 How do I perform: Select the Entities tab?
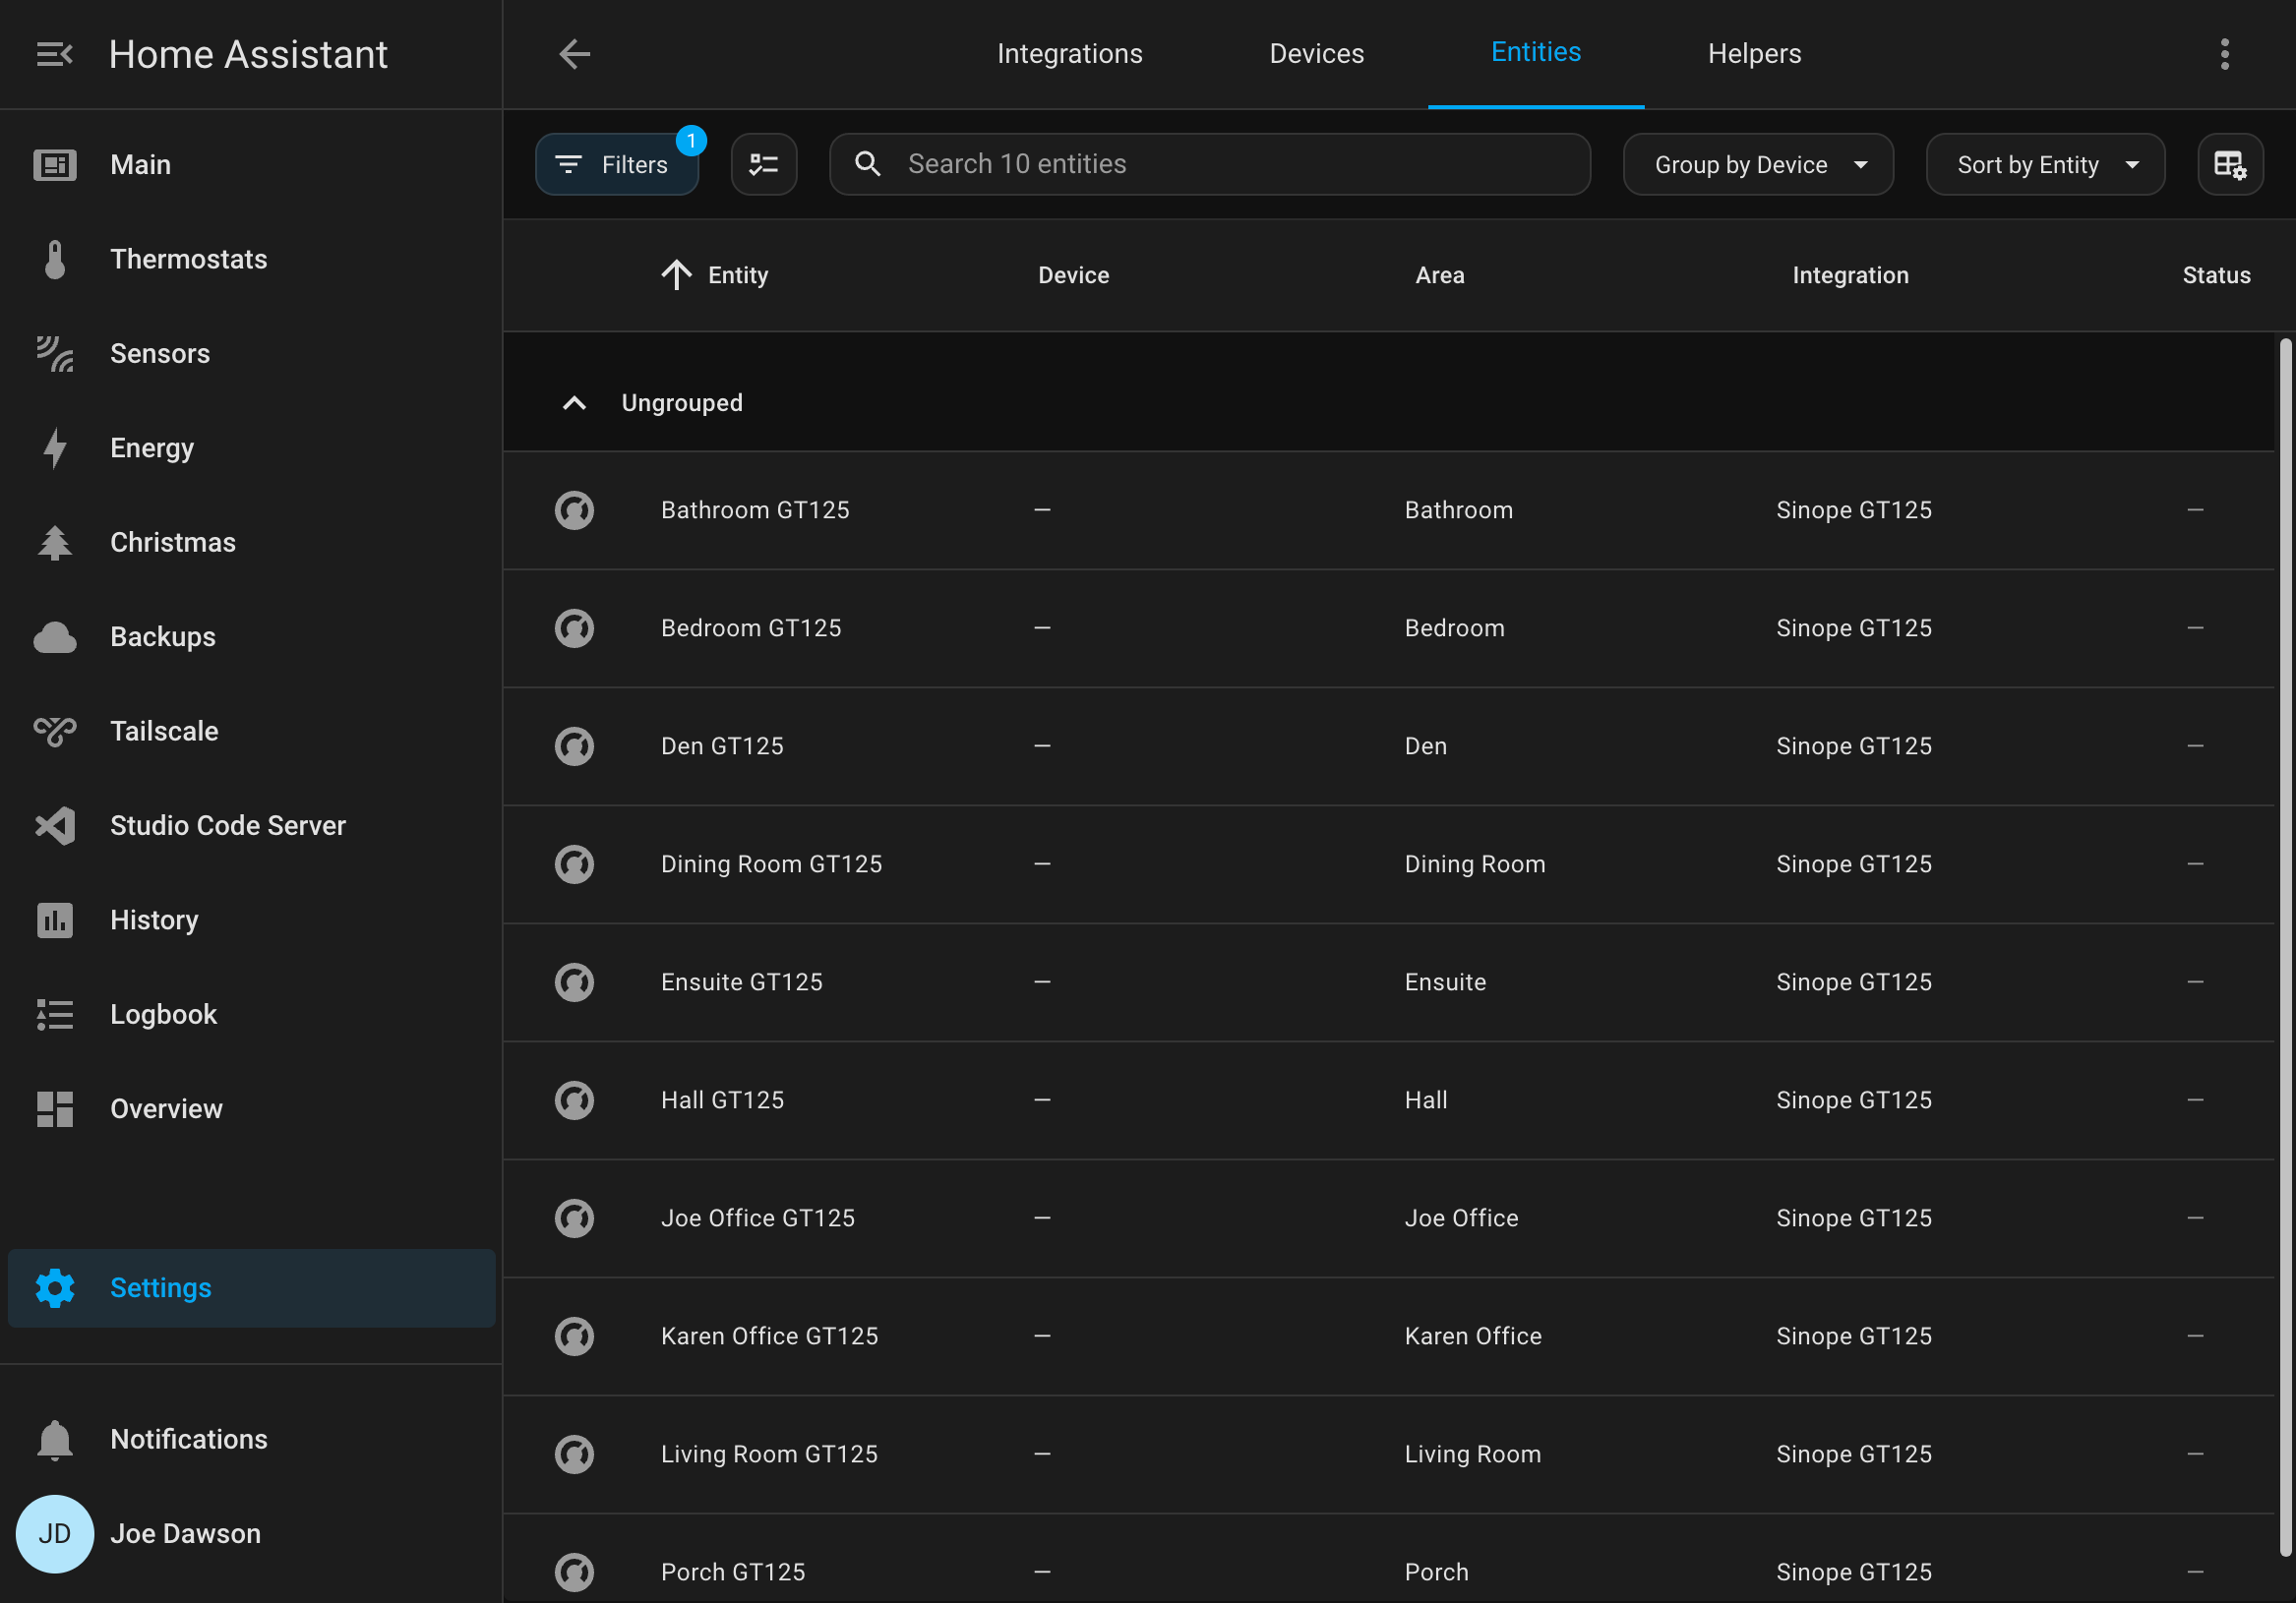tap(1535, 53)
